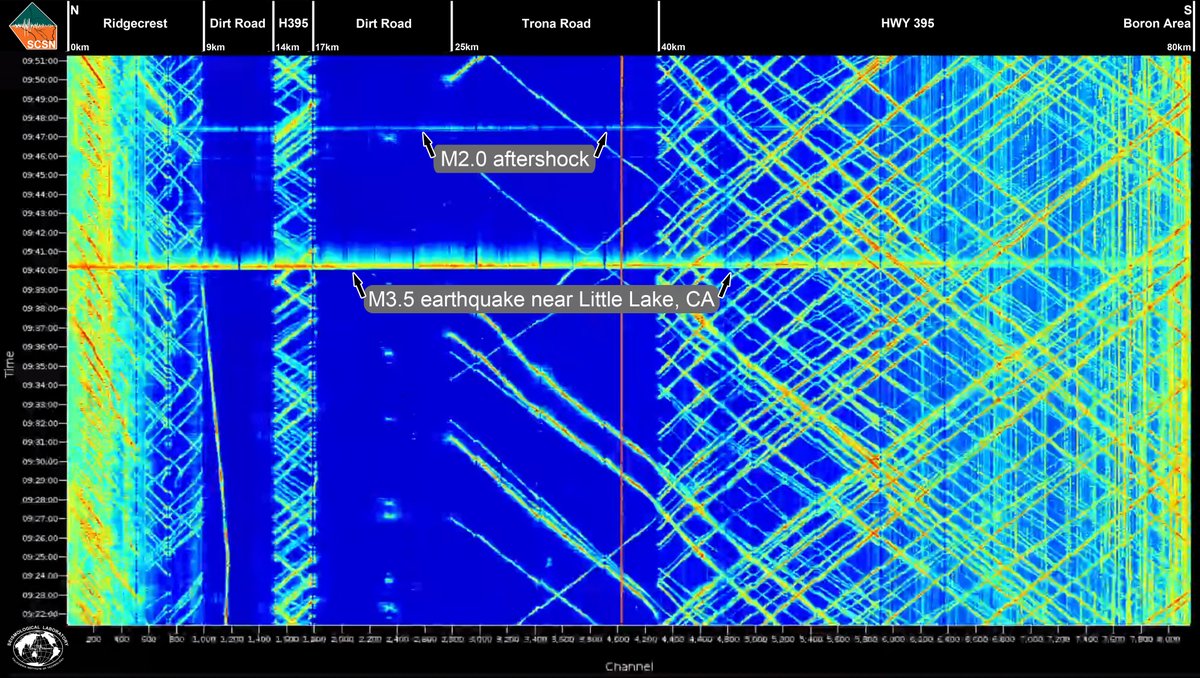The width and height of the screenshot is (1200, 678).
Task: Click the right arrow marking the M2.0 aftershock arrival
Action: click(x=601, y=144)
